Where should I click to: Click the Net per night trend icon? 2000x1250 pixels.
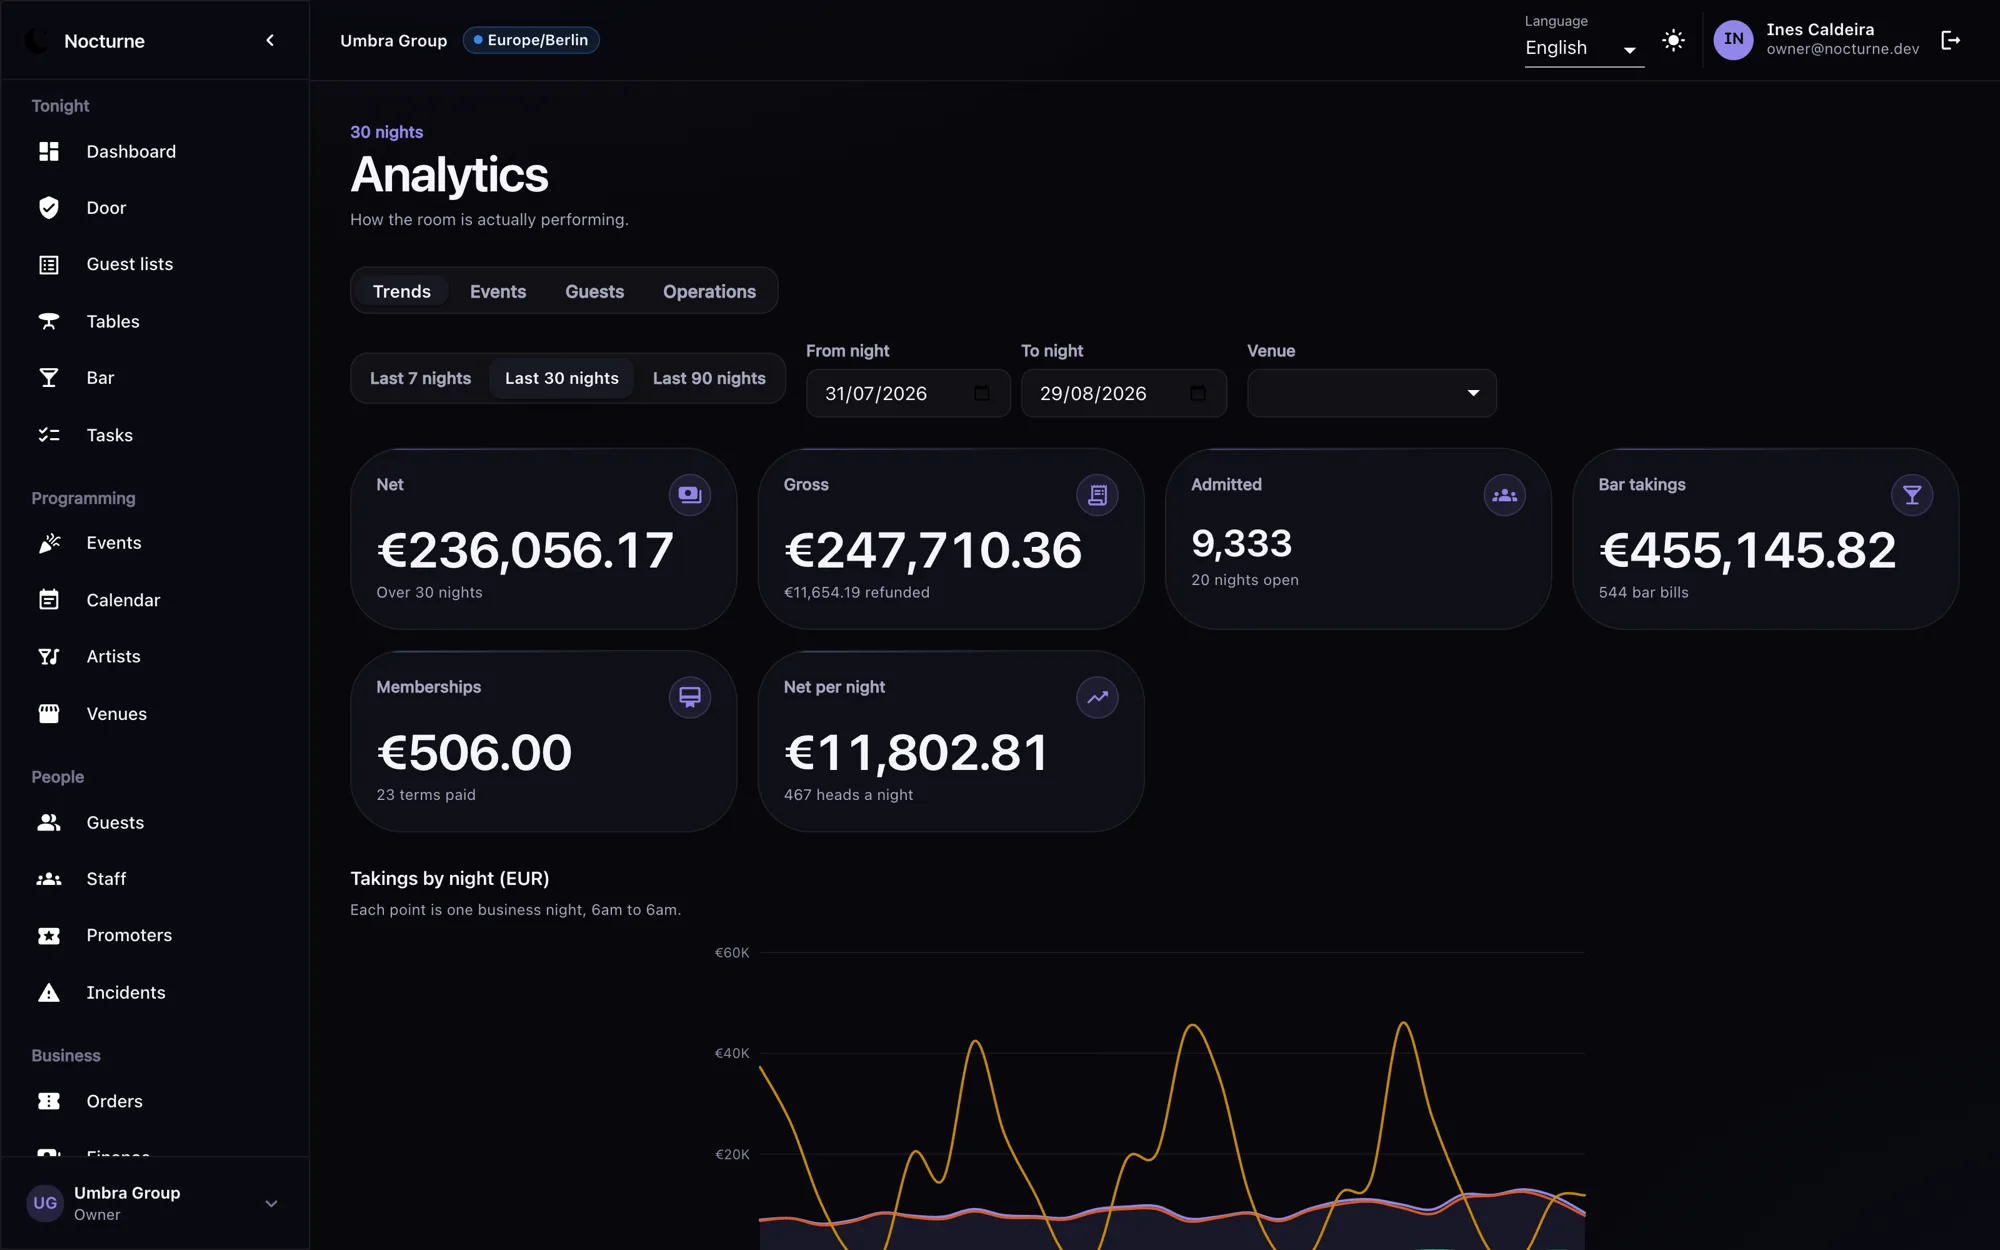1097,697
